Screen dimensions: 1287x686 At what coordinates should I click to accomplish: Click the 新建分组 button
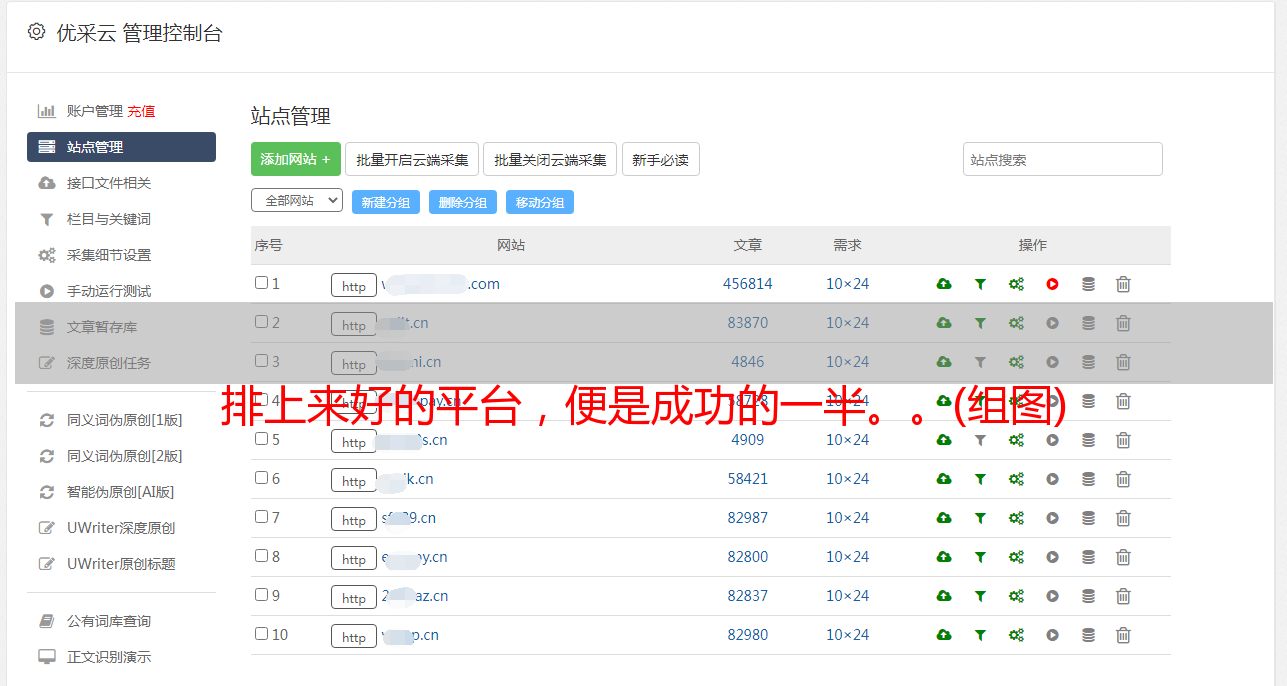point(386,202)
